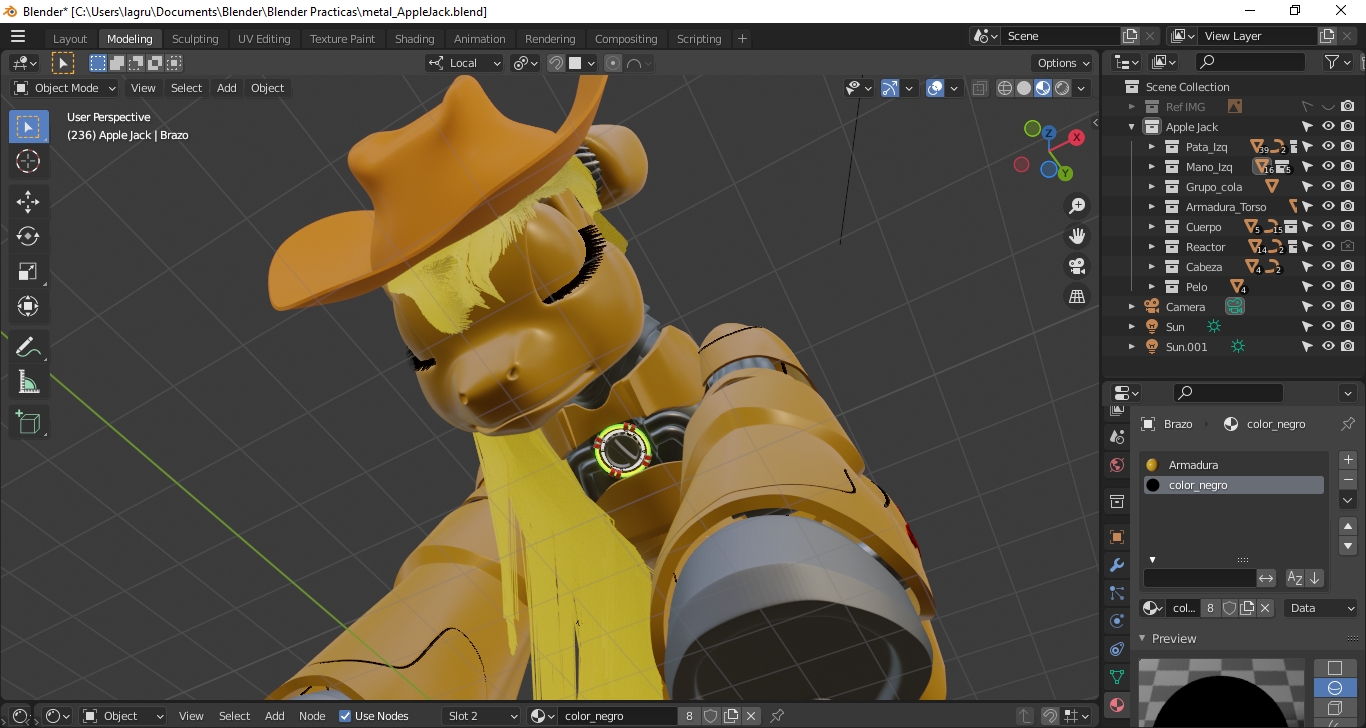Open the Data link dropdown
This screenshot has width=1366, height=728.
click(1321, 608)
